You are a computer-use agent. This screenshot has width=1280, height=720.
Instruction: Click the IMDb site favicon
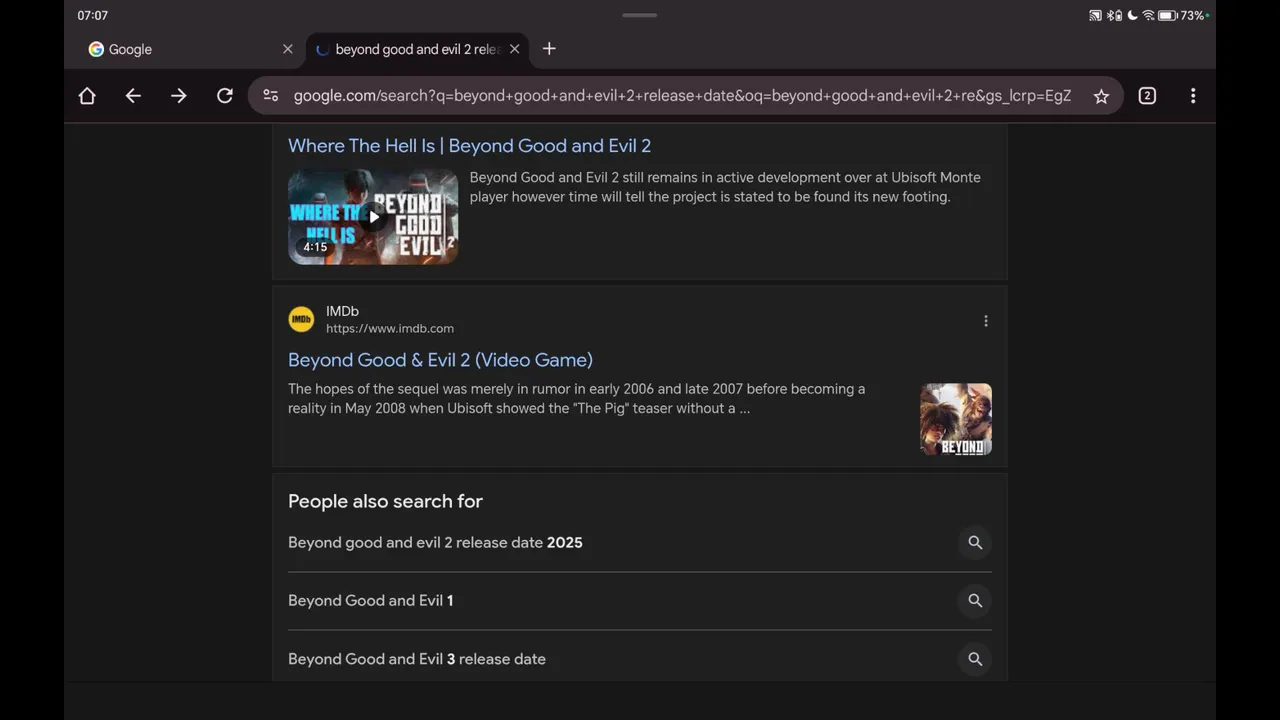tap(301, 319)
